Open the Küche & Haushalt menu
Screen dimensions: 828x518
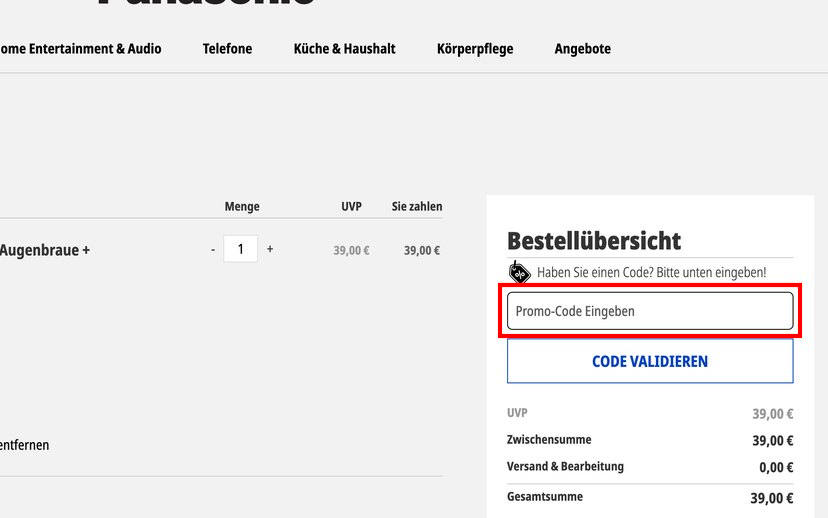[x=344, y=49]
